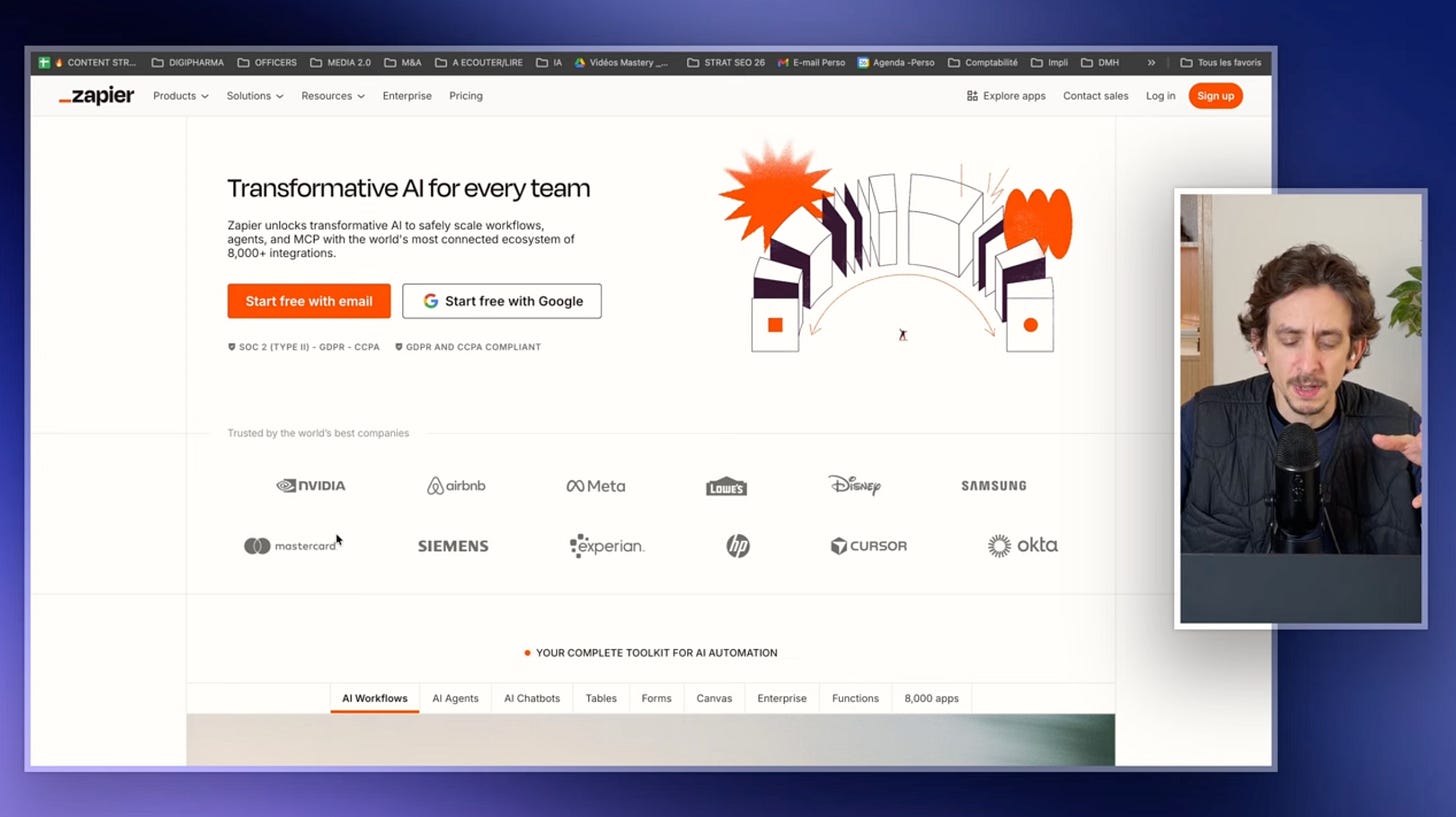Open the Comptabilité bookmark folder

pos(983,62)
